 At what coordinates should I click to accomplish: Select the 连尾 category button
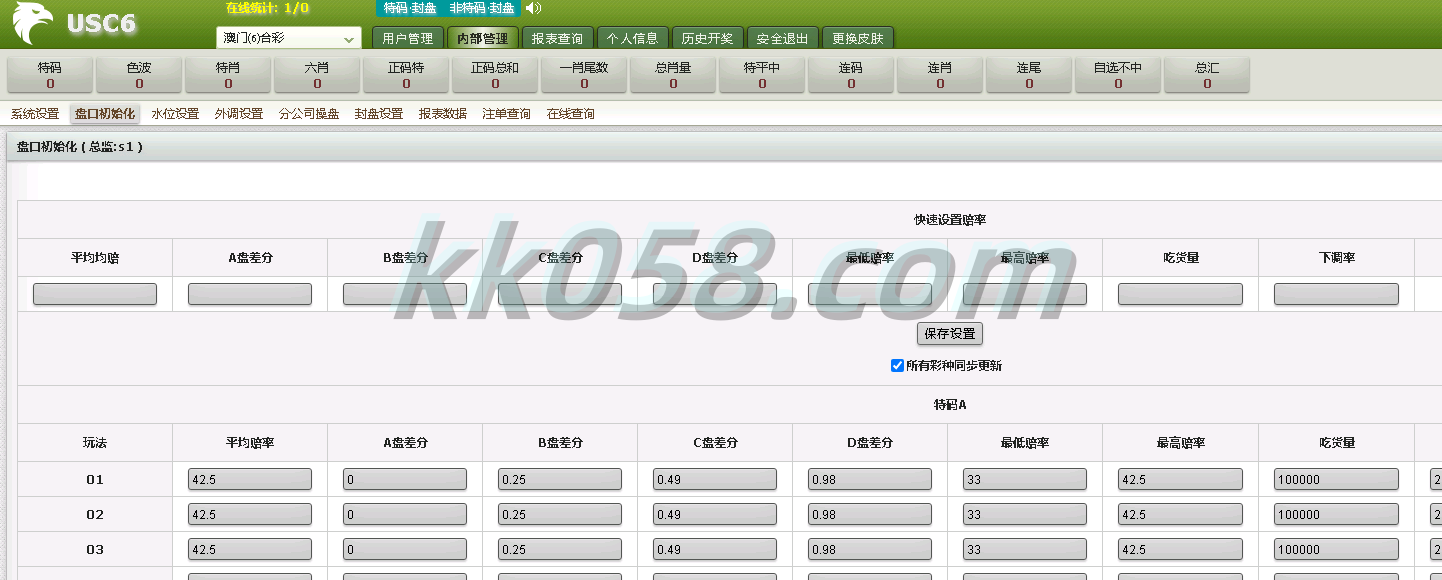tap(1029, 75)
